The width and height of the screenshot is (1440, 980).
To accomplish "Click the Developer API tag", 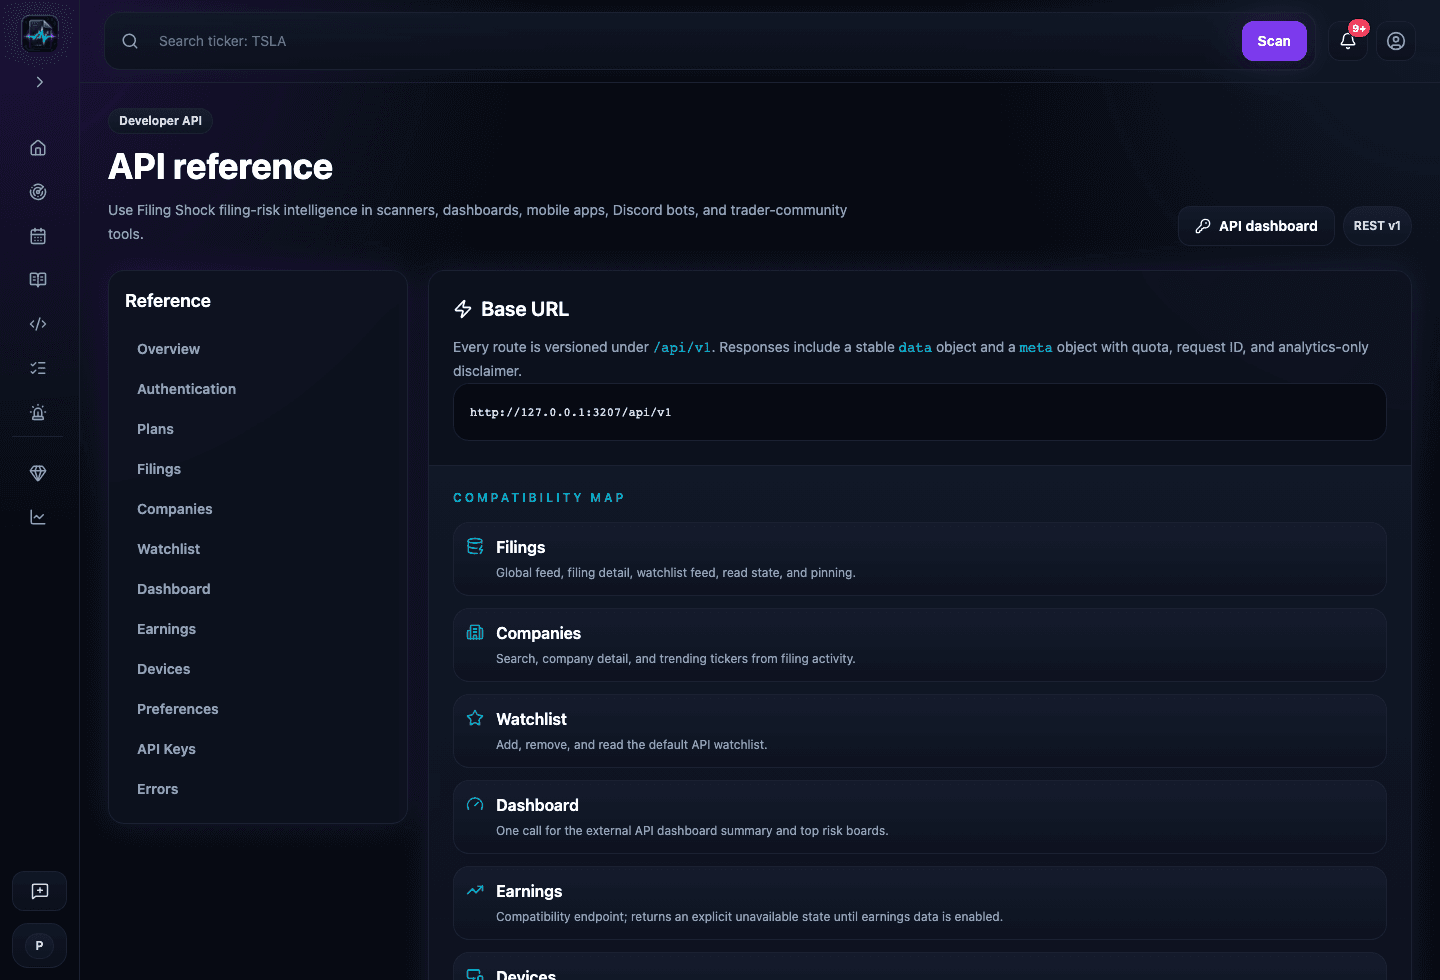I will point(160,121).
